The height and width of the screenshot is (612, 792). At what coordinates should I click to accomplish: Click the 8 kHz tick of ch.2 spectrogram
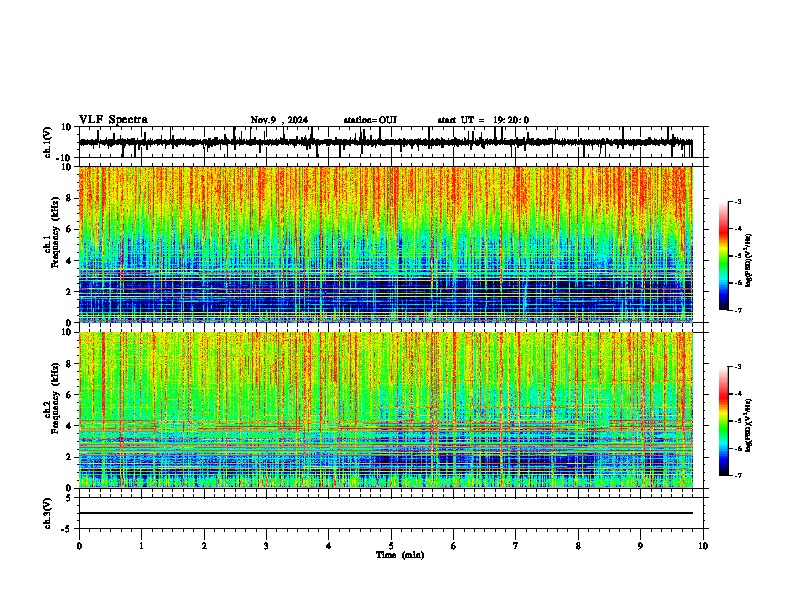70,364
